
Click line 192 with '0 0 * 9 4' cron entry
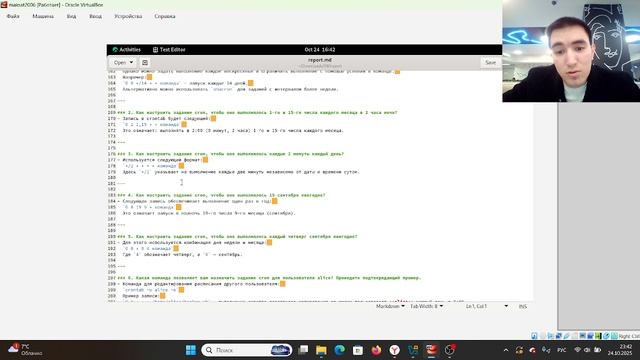pyautogui.click(x=147, y=249)
